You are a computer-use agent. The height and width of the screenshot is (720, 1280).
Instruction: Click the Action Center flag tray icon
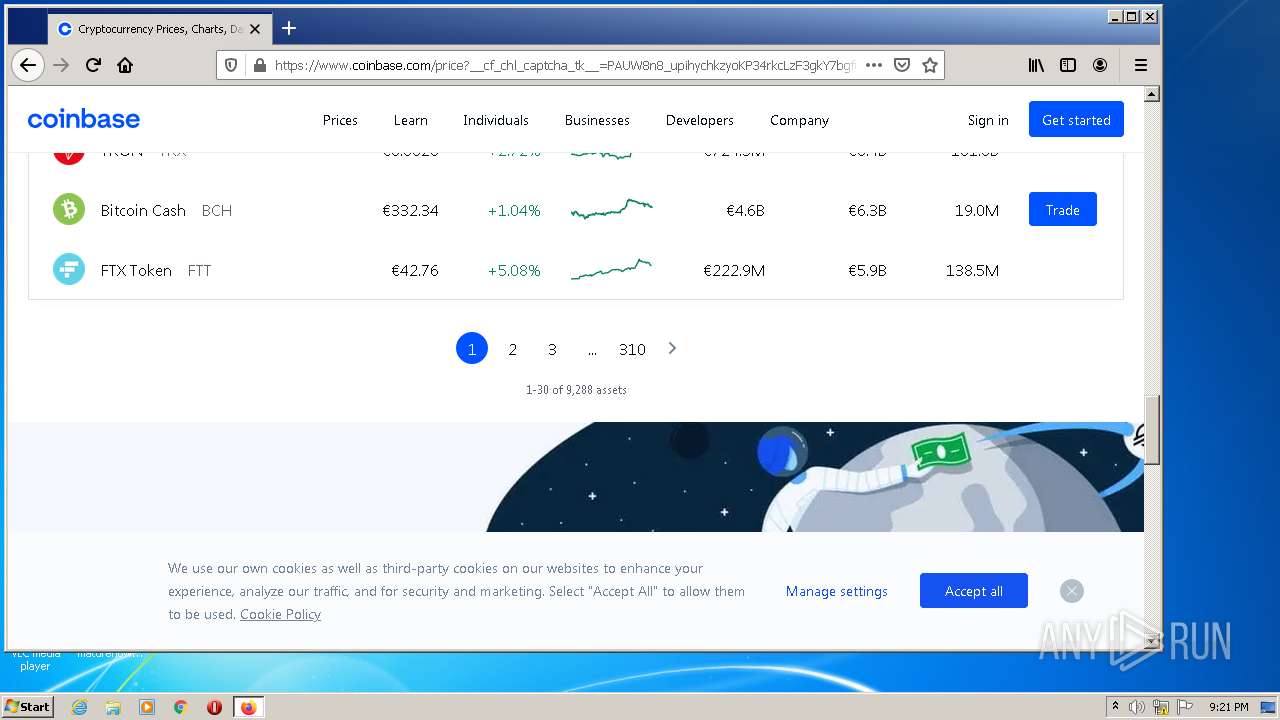pos(1185,707)
